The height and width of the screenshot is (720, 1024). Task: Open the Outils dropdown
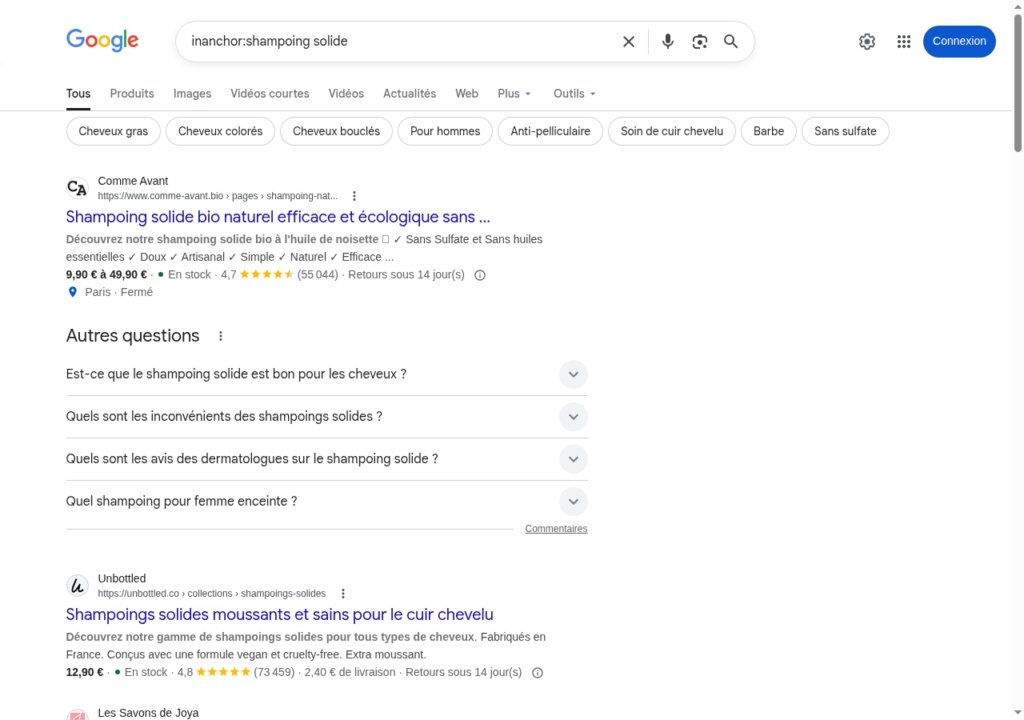coord(574,94)
